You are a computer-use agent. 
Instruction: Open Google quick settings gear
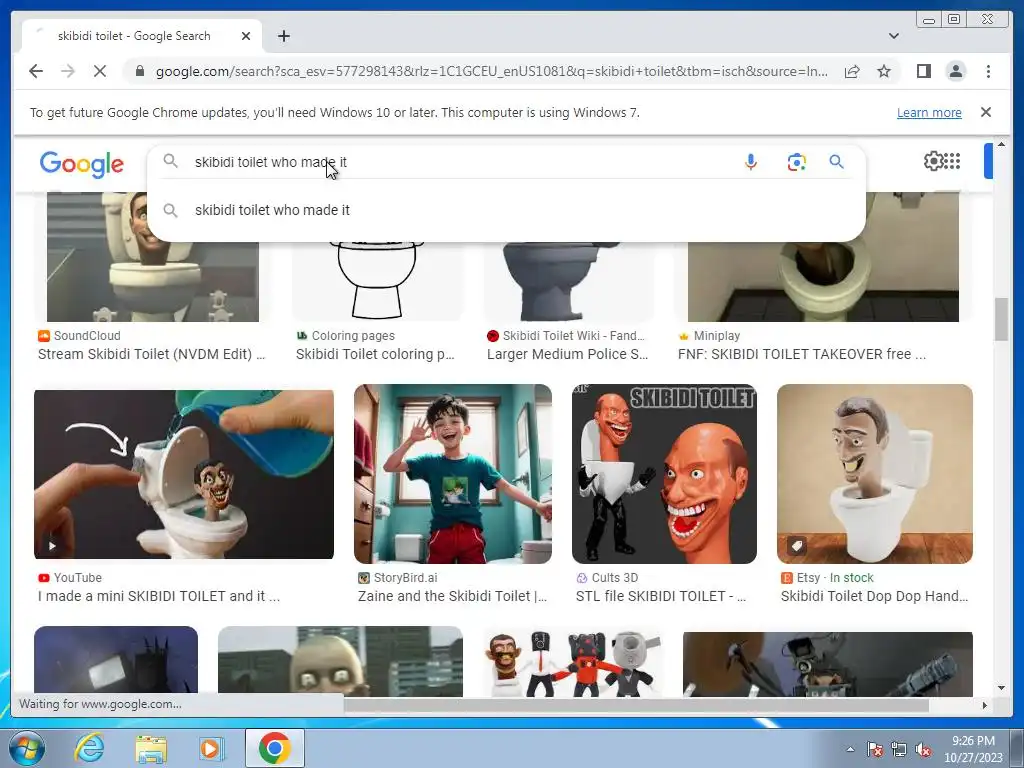click(x=934, y=161)
